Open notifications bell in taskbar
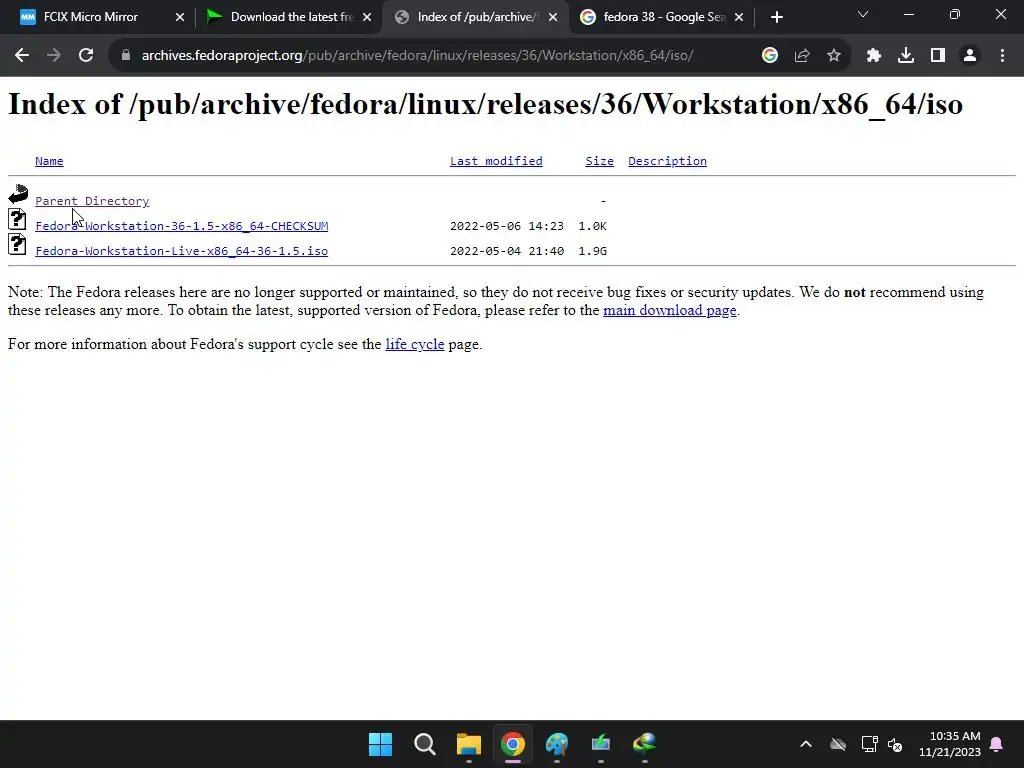1024x768 pixels. pyautogui.click(x=997, y=744)
